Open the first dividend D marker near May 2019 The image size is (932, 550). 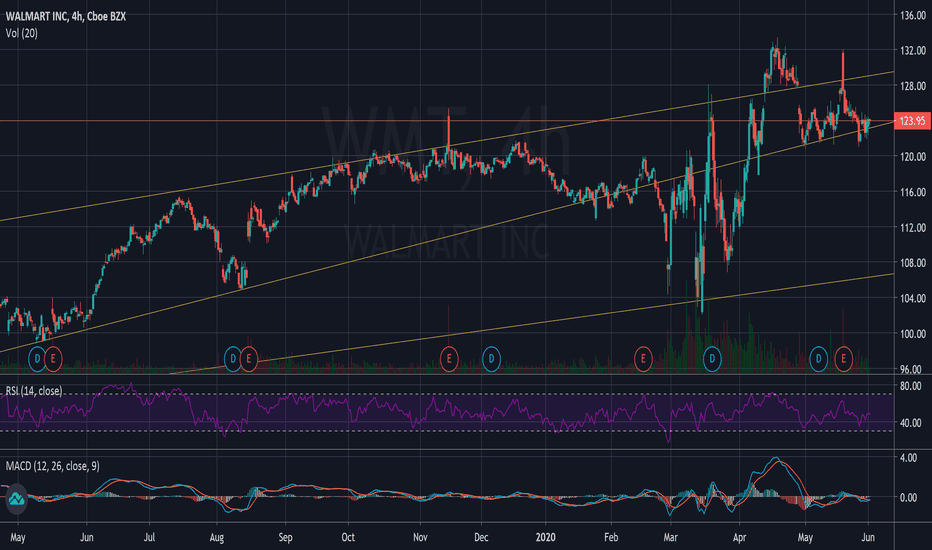click(37, 359)
